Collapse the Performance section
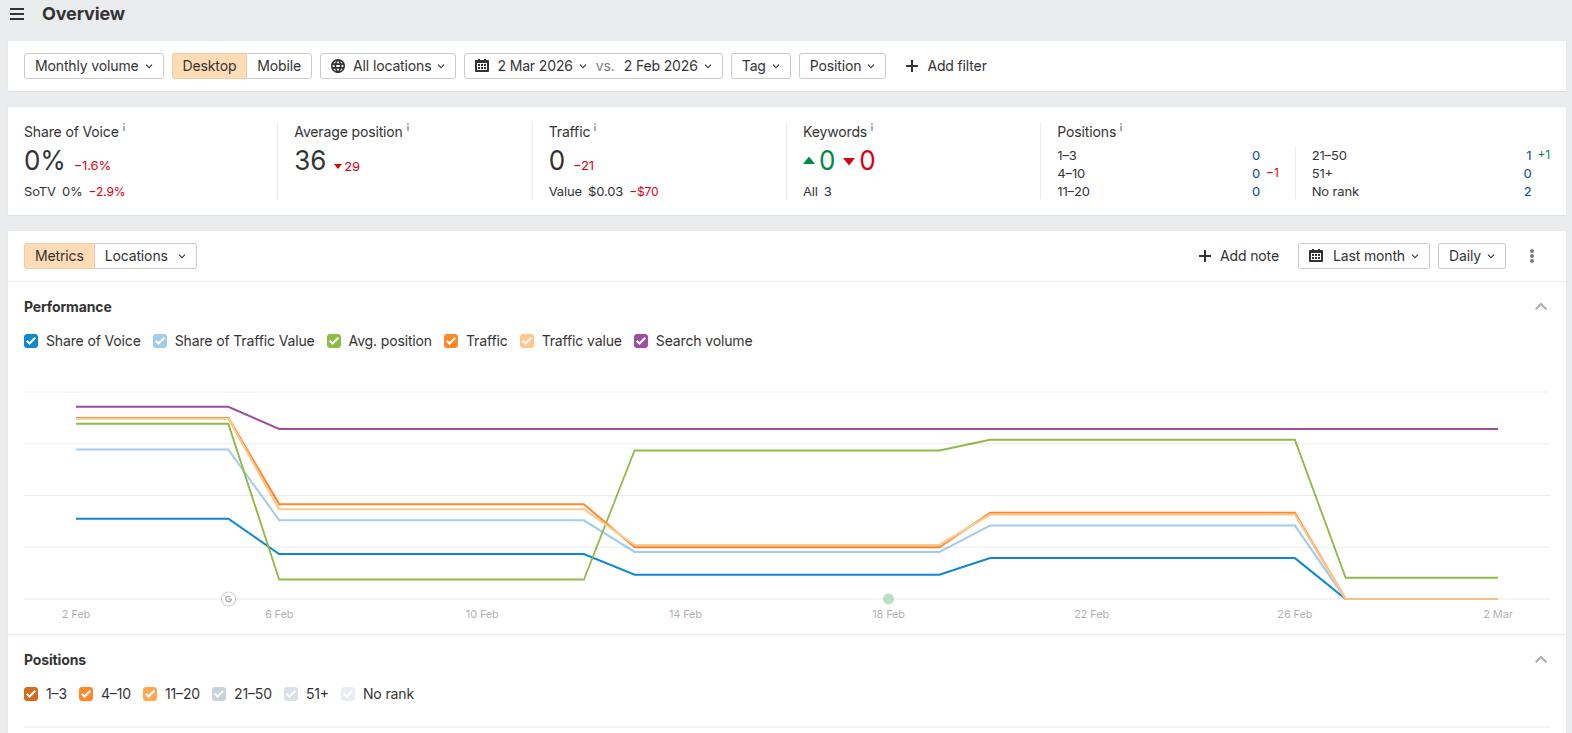This screenshot has height=733, width=1572. pyautogui.click(x=1541, y=307)
